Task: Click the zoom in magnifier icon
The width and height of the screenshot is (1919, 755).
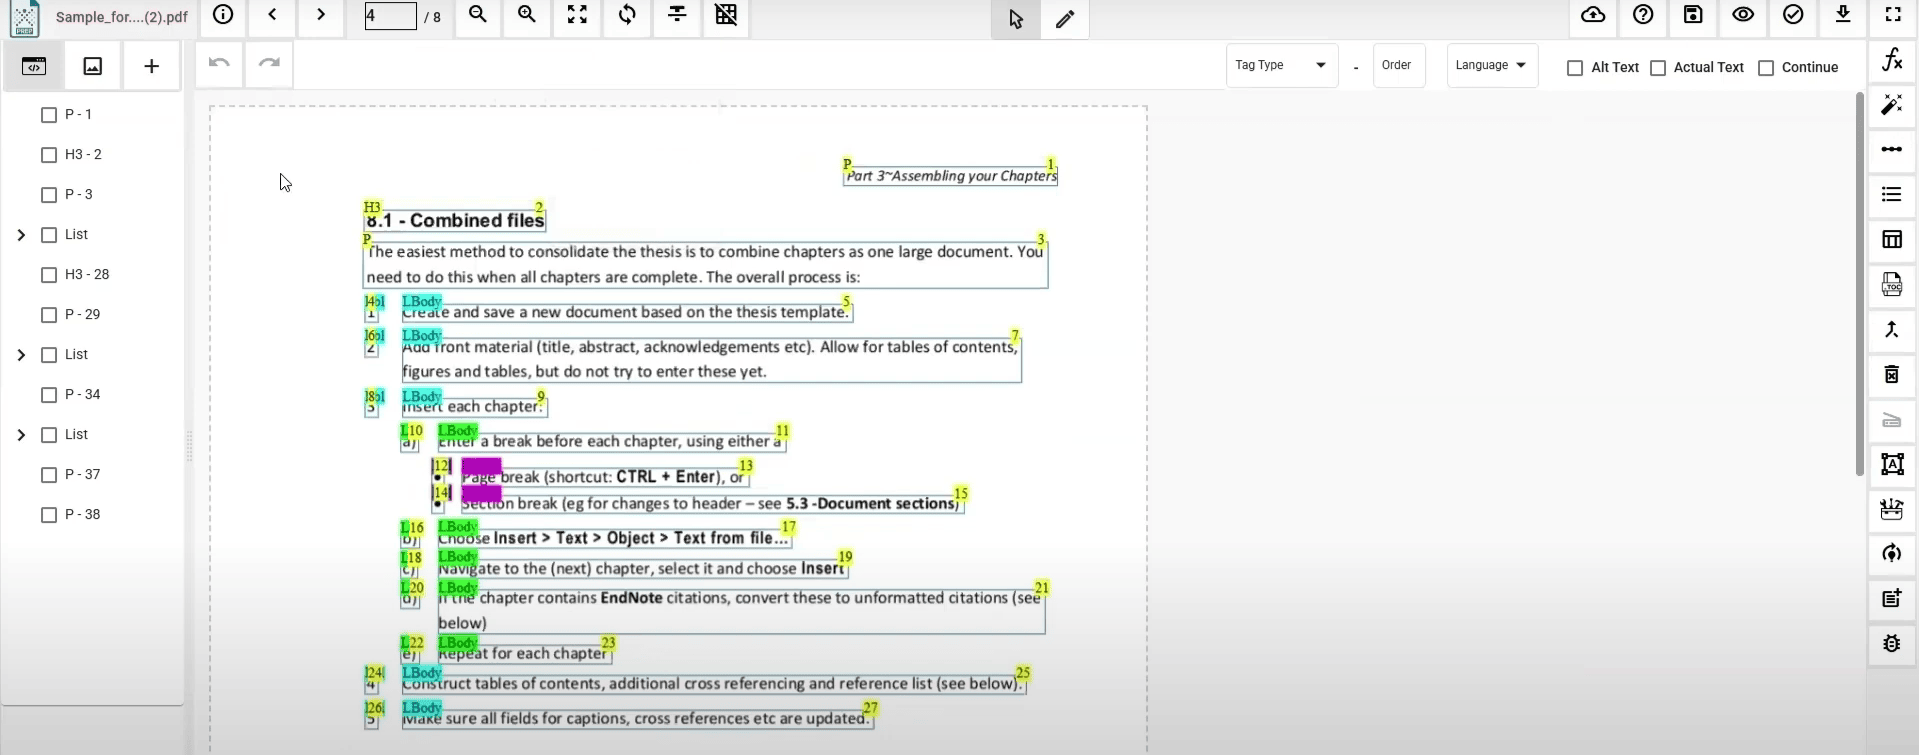Action: [x=527, y=15]
